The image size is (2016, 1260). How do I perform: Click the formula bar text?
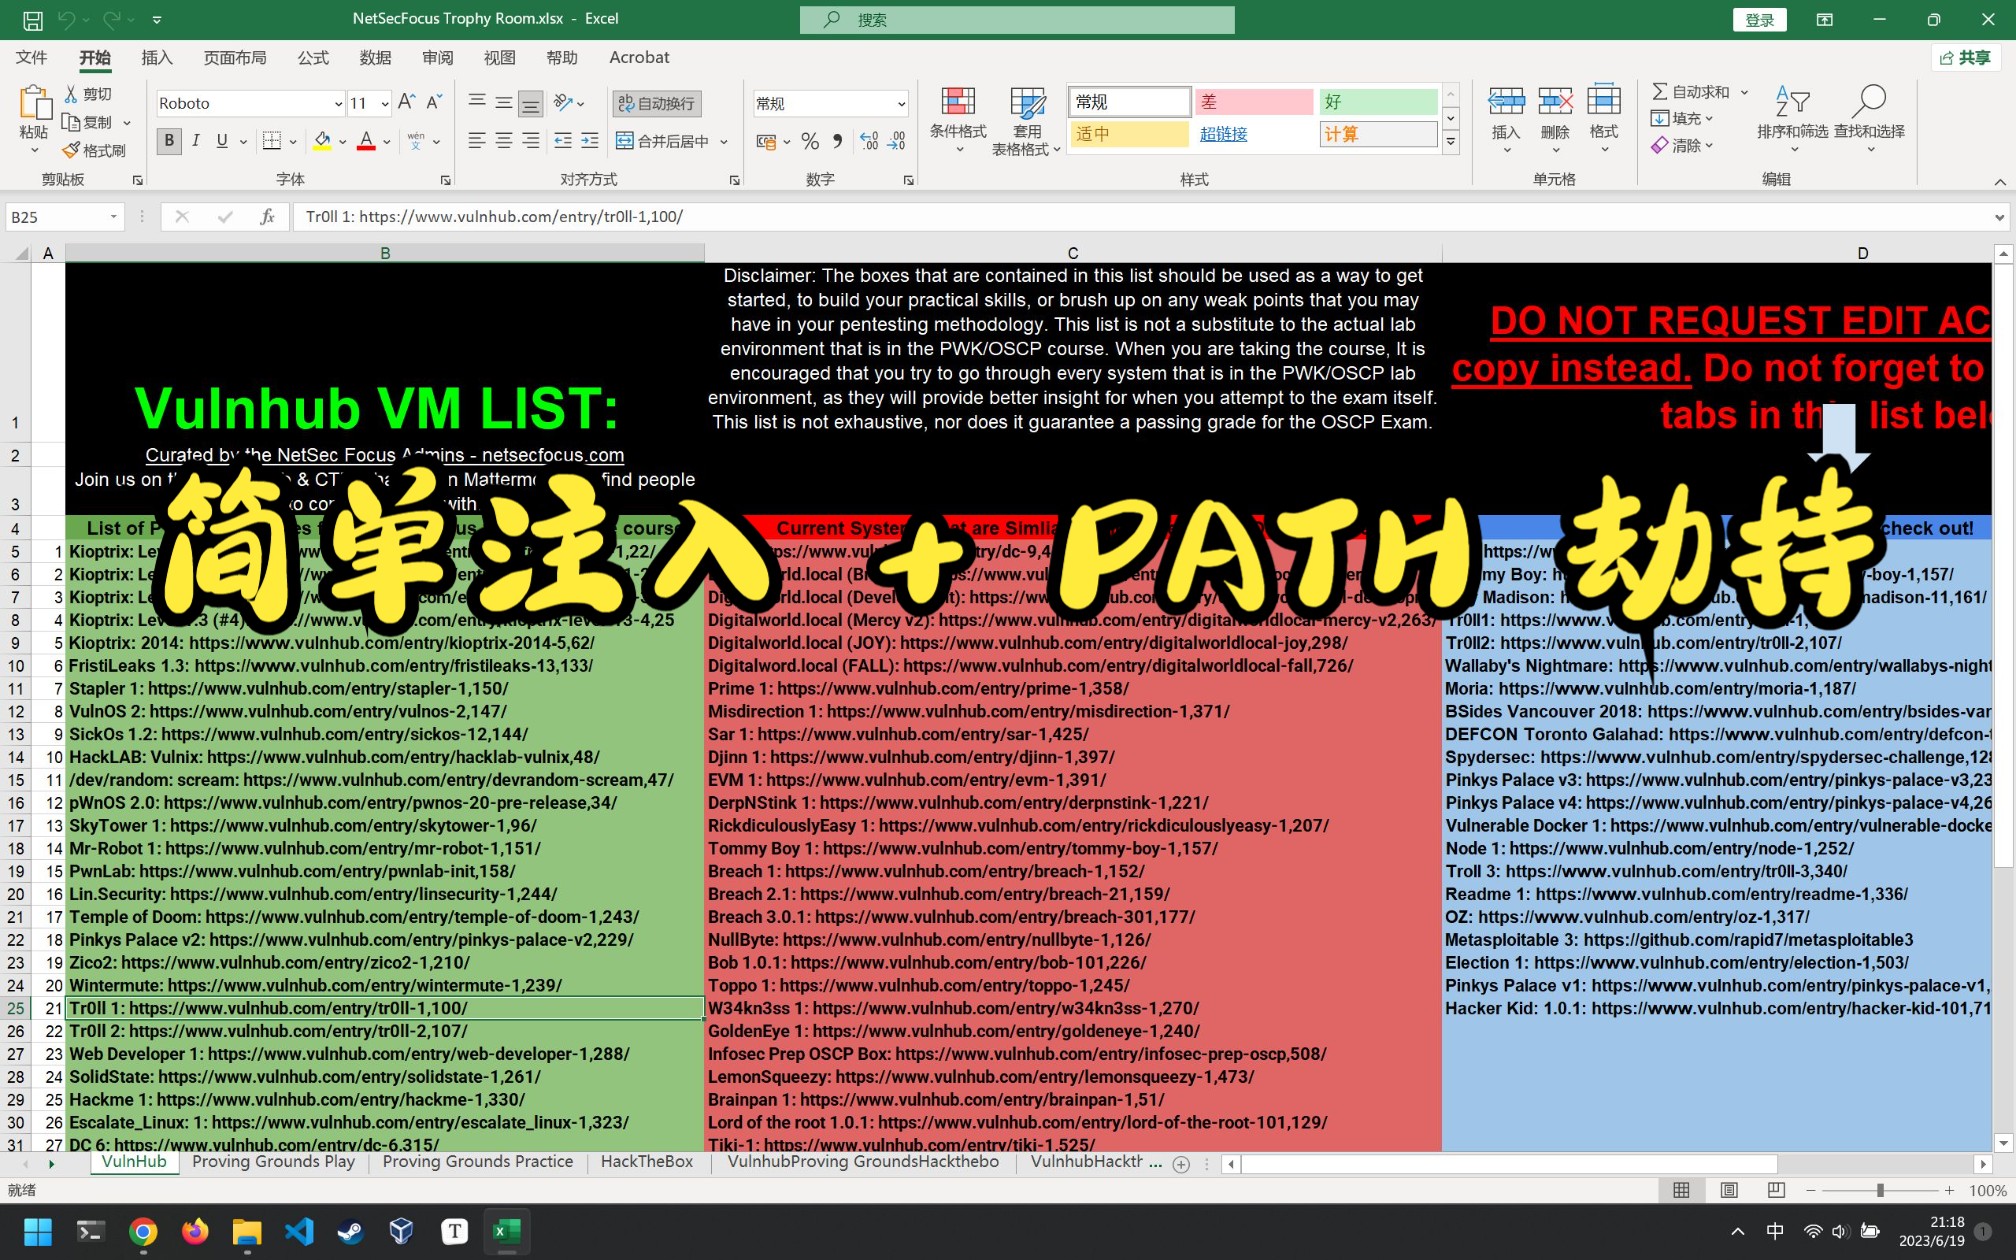[494, 216]
